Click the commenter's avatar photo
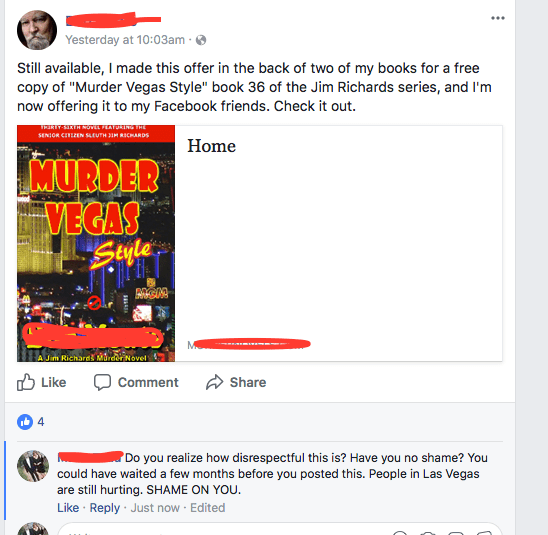Screen dimensions: 548x535 click(x=33, y=466)
